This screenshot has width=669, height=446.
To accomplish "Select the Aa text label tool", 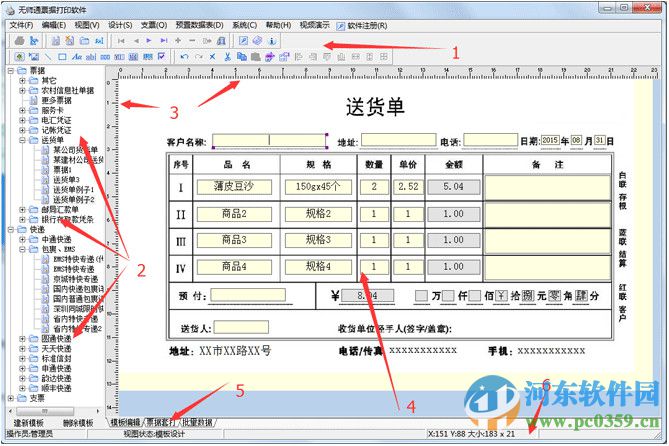I will point(77,56).
